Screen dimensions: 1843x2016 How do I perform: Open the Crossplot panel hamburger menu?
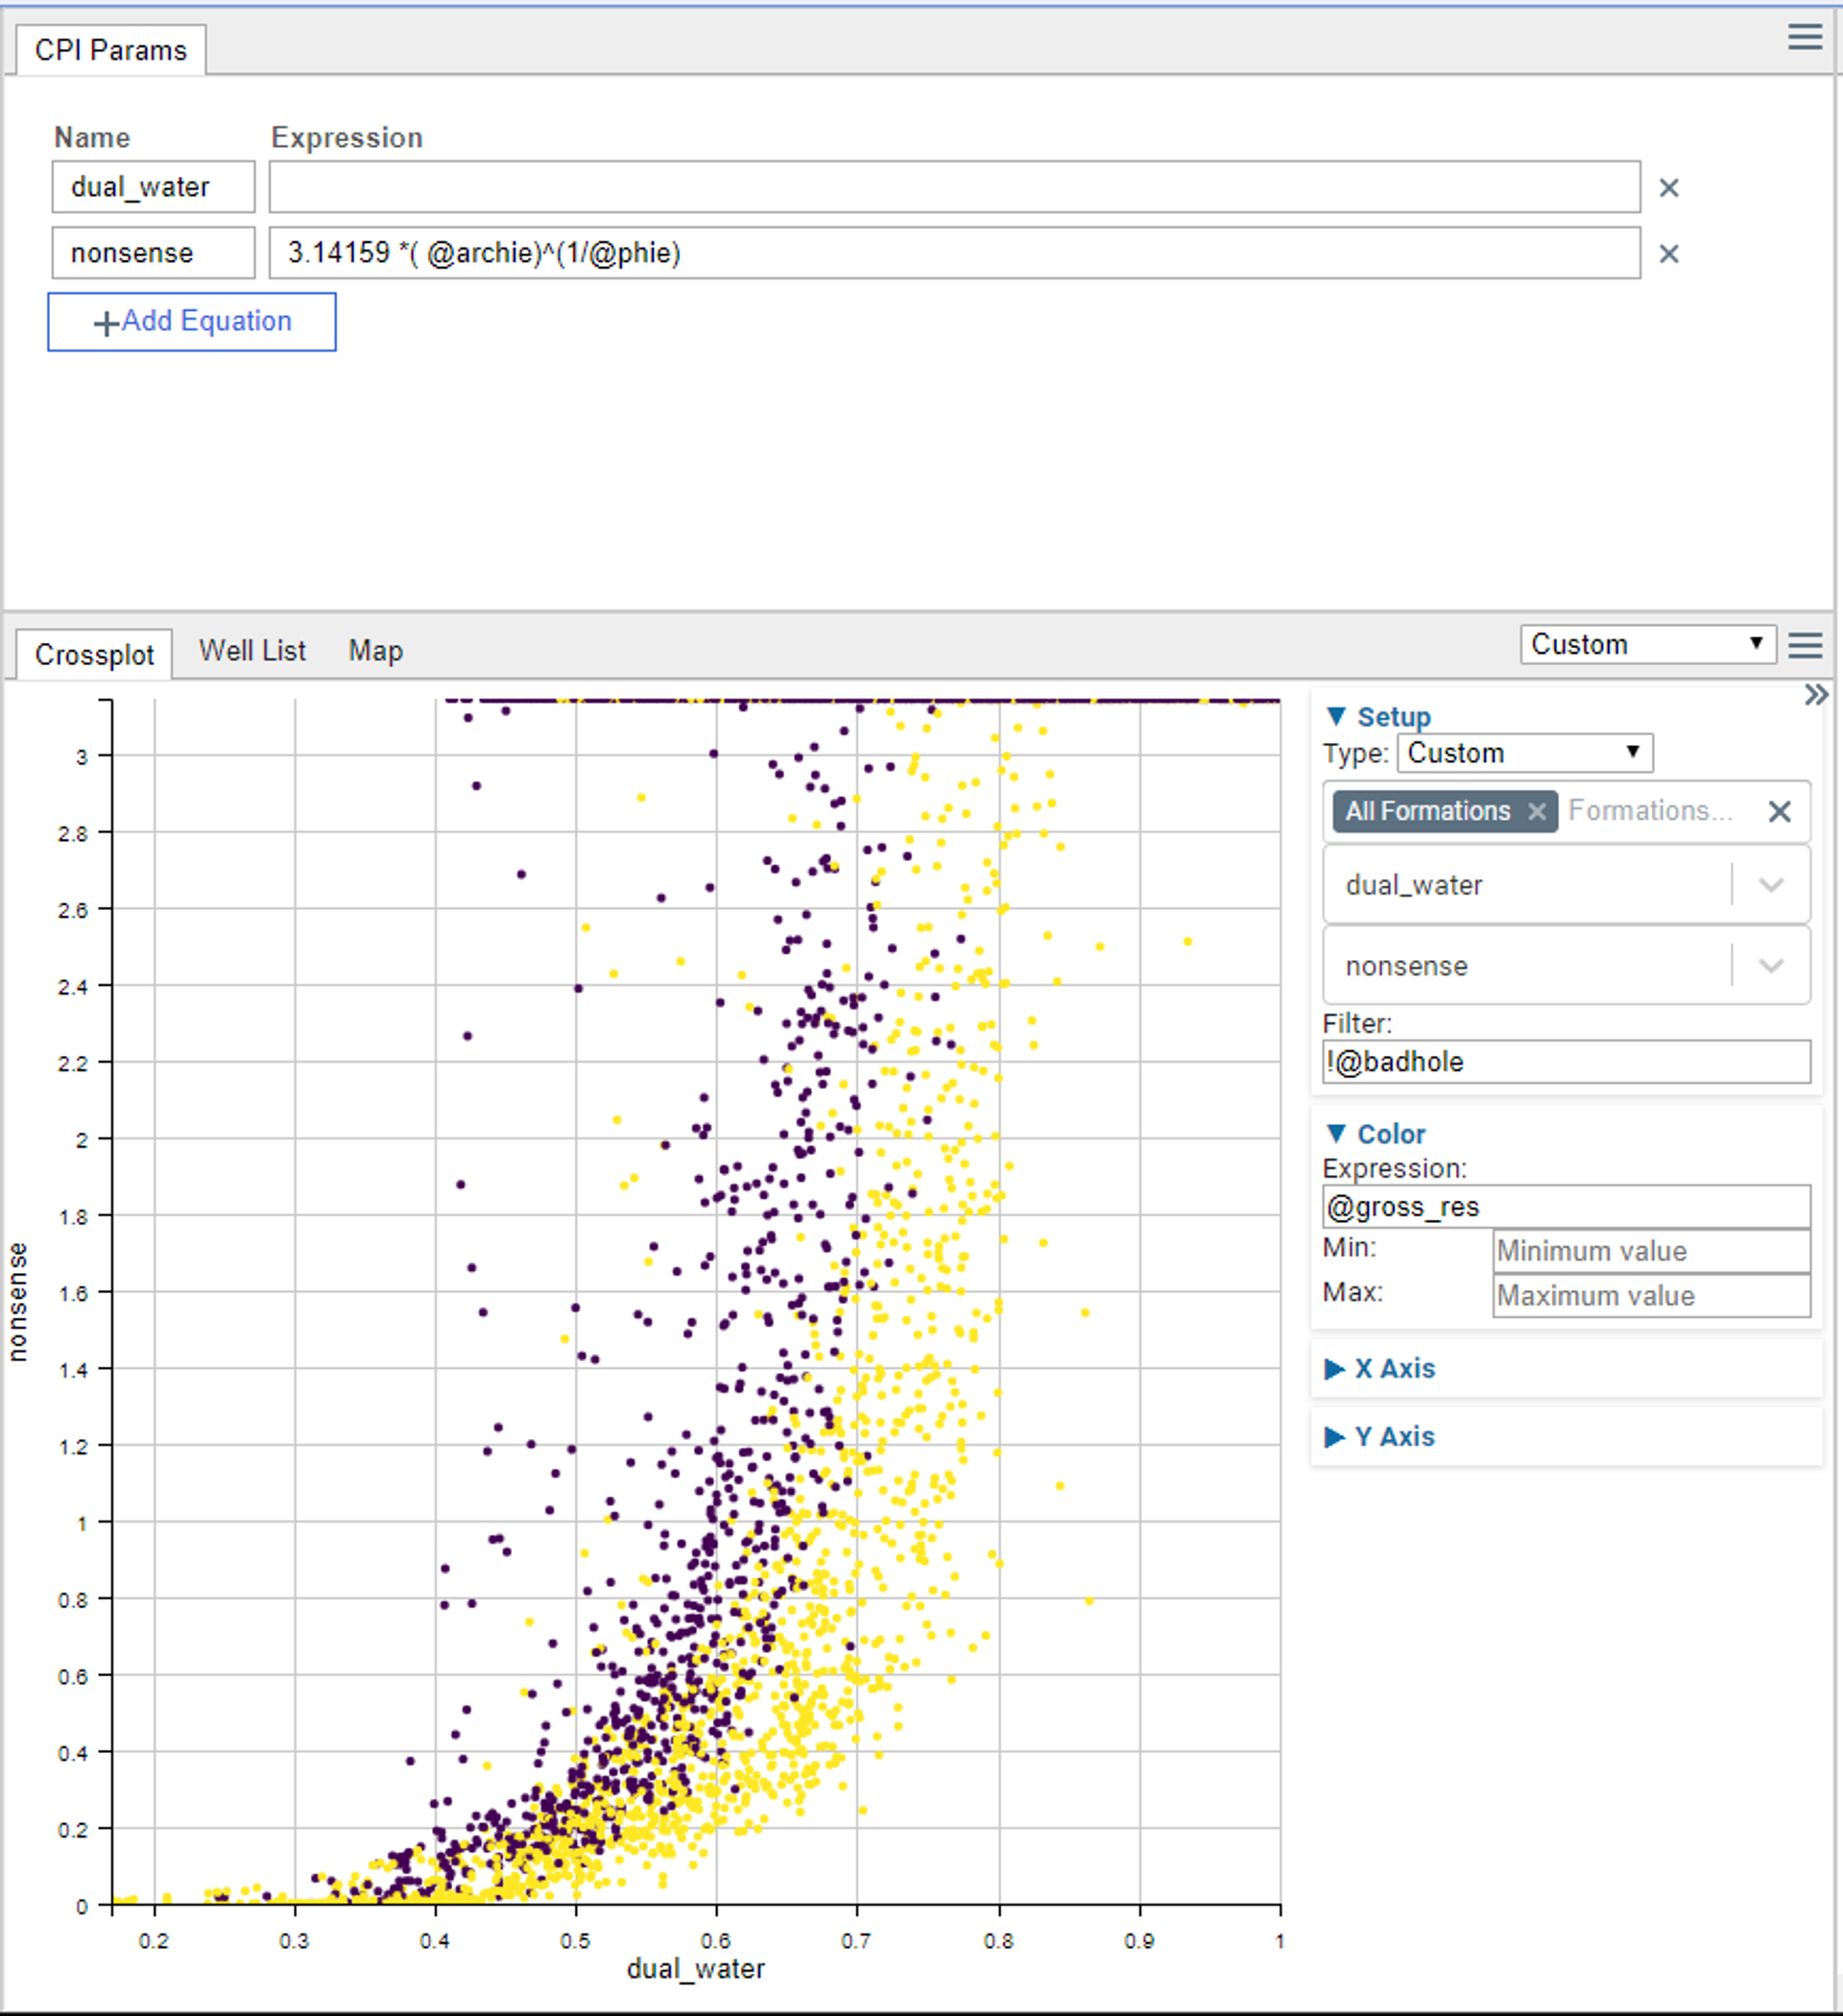[x=1804, y=645]
